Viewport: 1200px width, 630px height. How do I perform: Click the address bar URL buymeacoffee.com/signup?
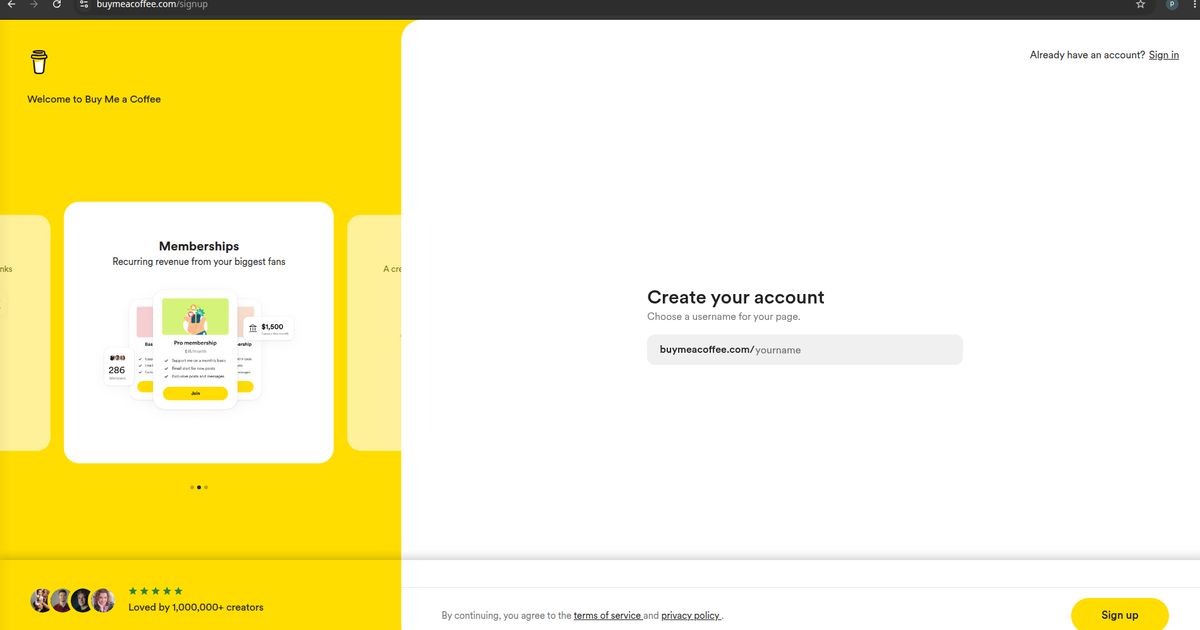coord(152,5)
